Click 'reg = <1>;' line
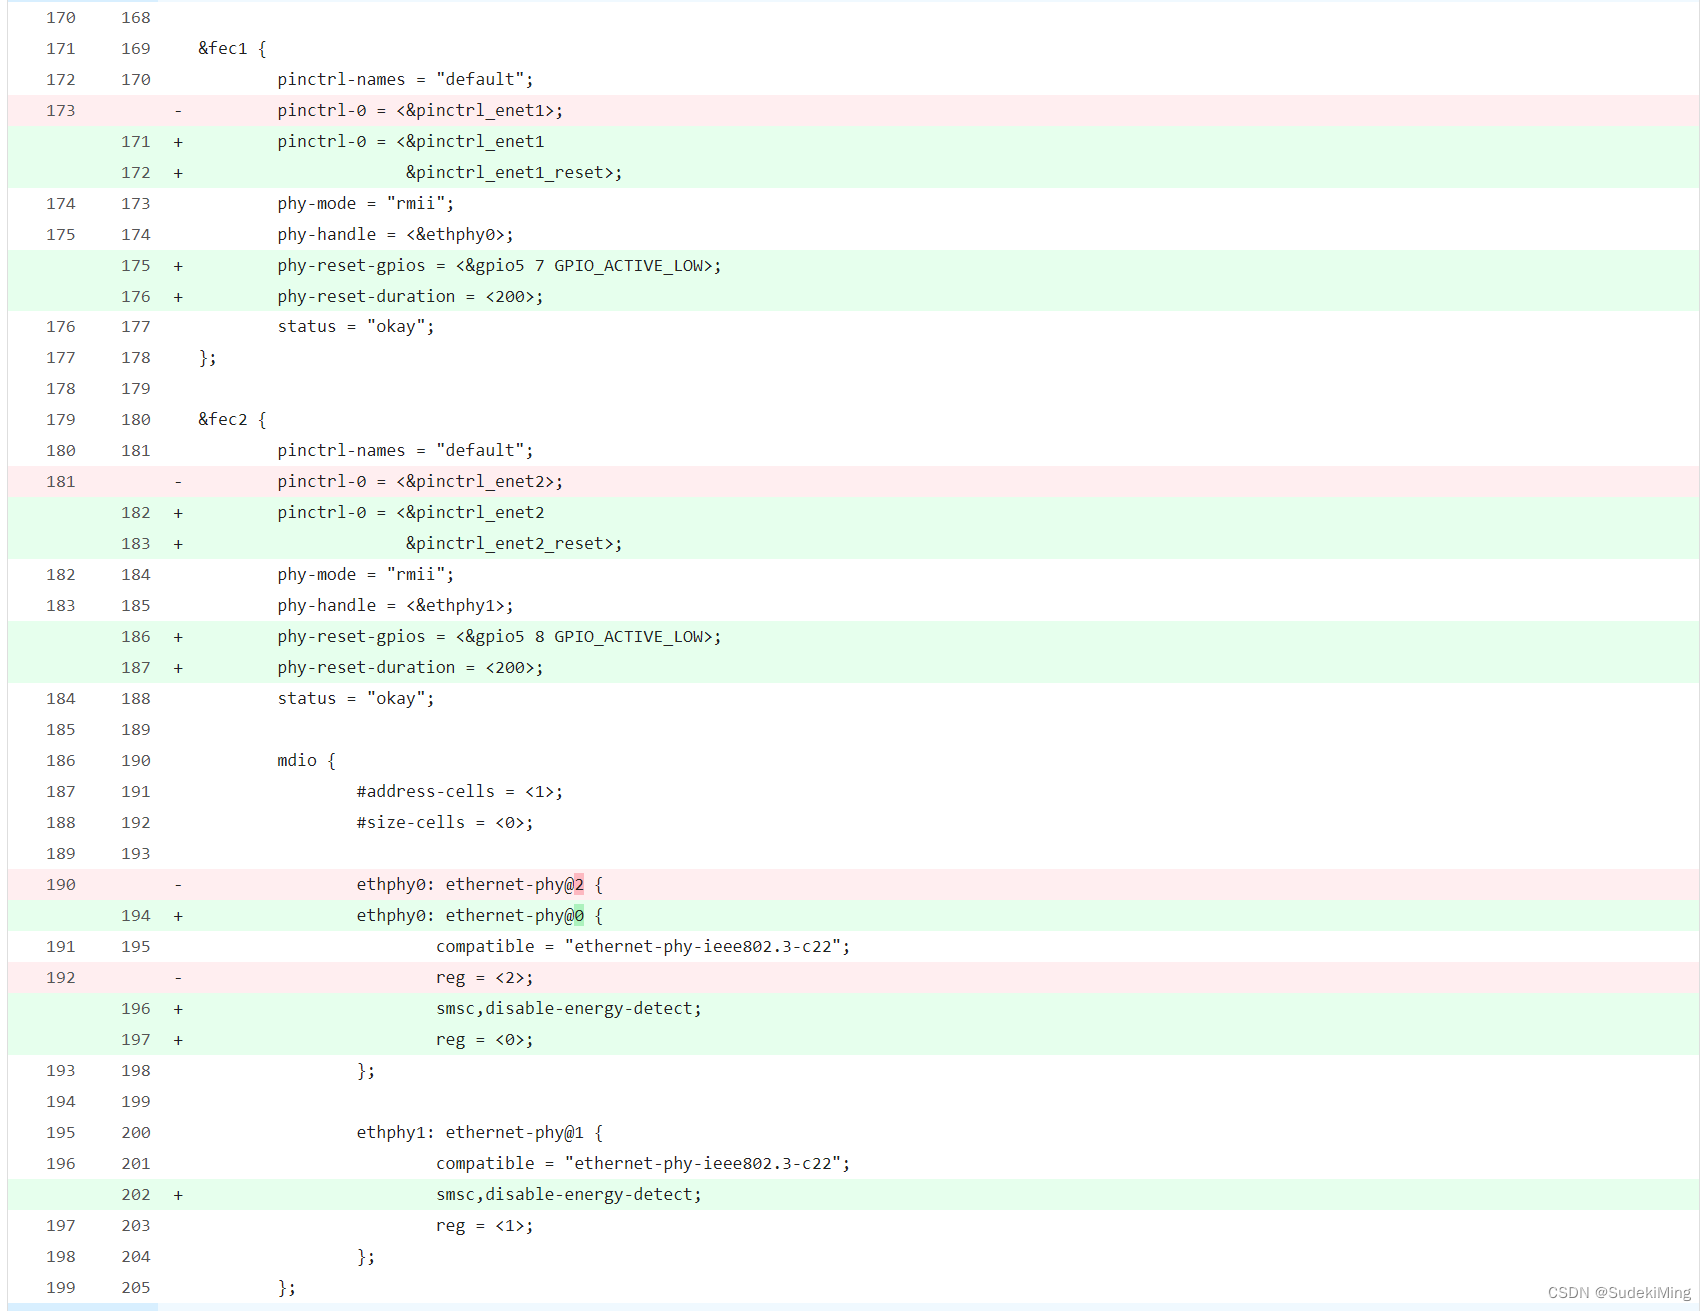Image resolution: width=1706 pixels, height=1311 pixels. coord(853,1225)
